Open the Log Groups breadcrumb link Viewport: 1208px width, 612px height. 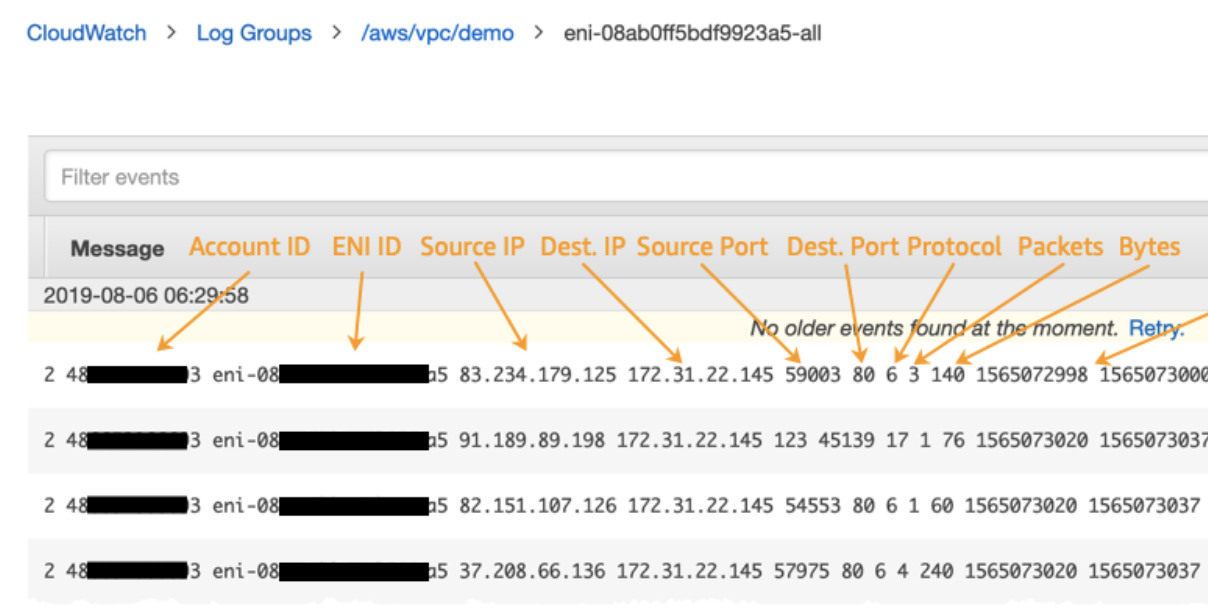[x=254, y=33]
